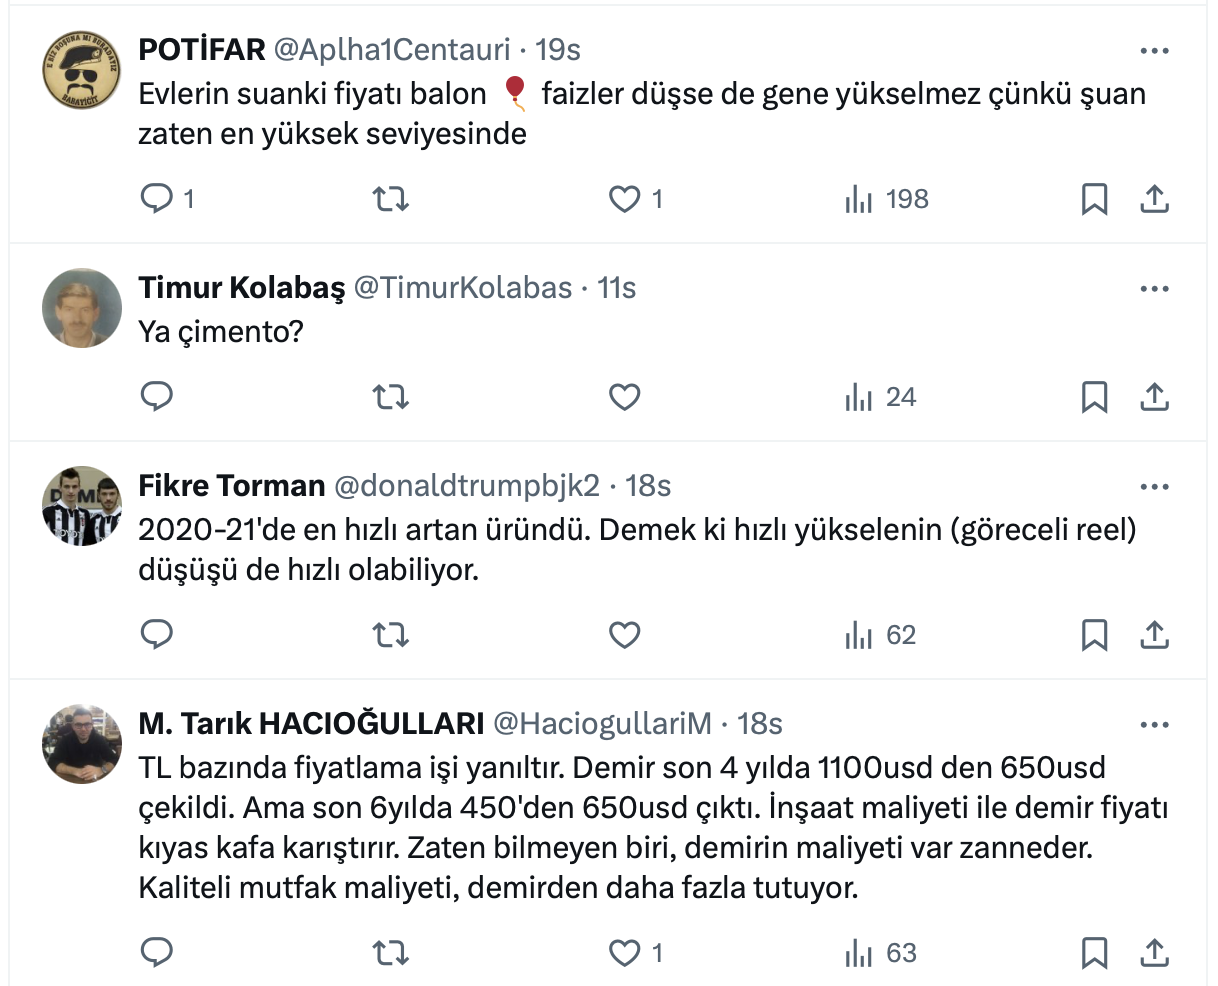Bookmark POTİFAR's tweet
1218x986 pixels.
pos(1094,199)
